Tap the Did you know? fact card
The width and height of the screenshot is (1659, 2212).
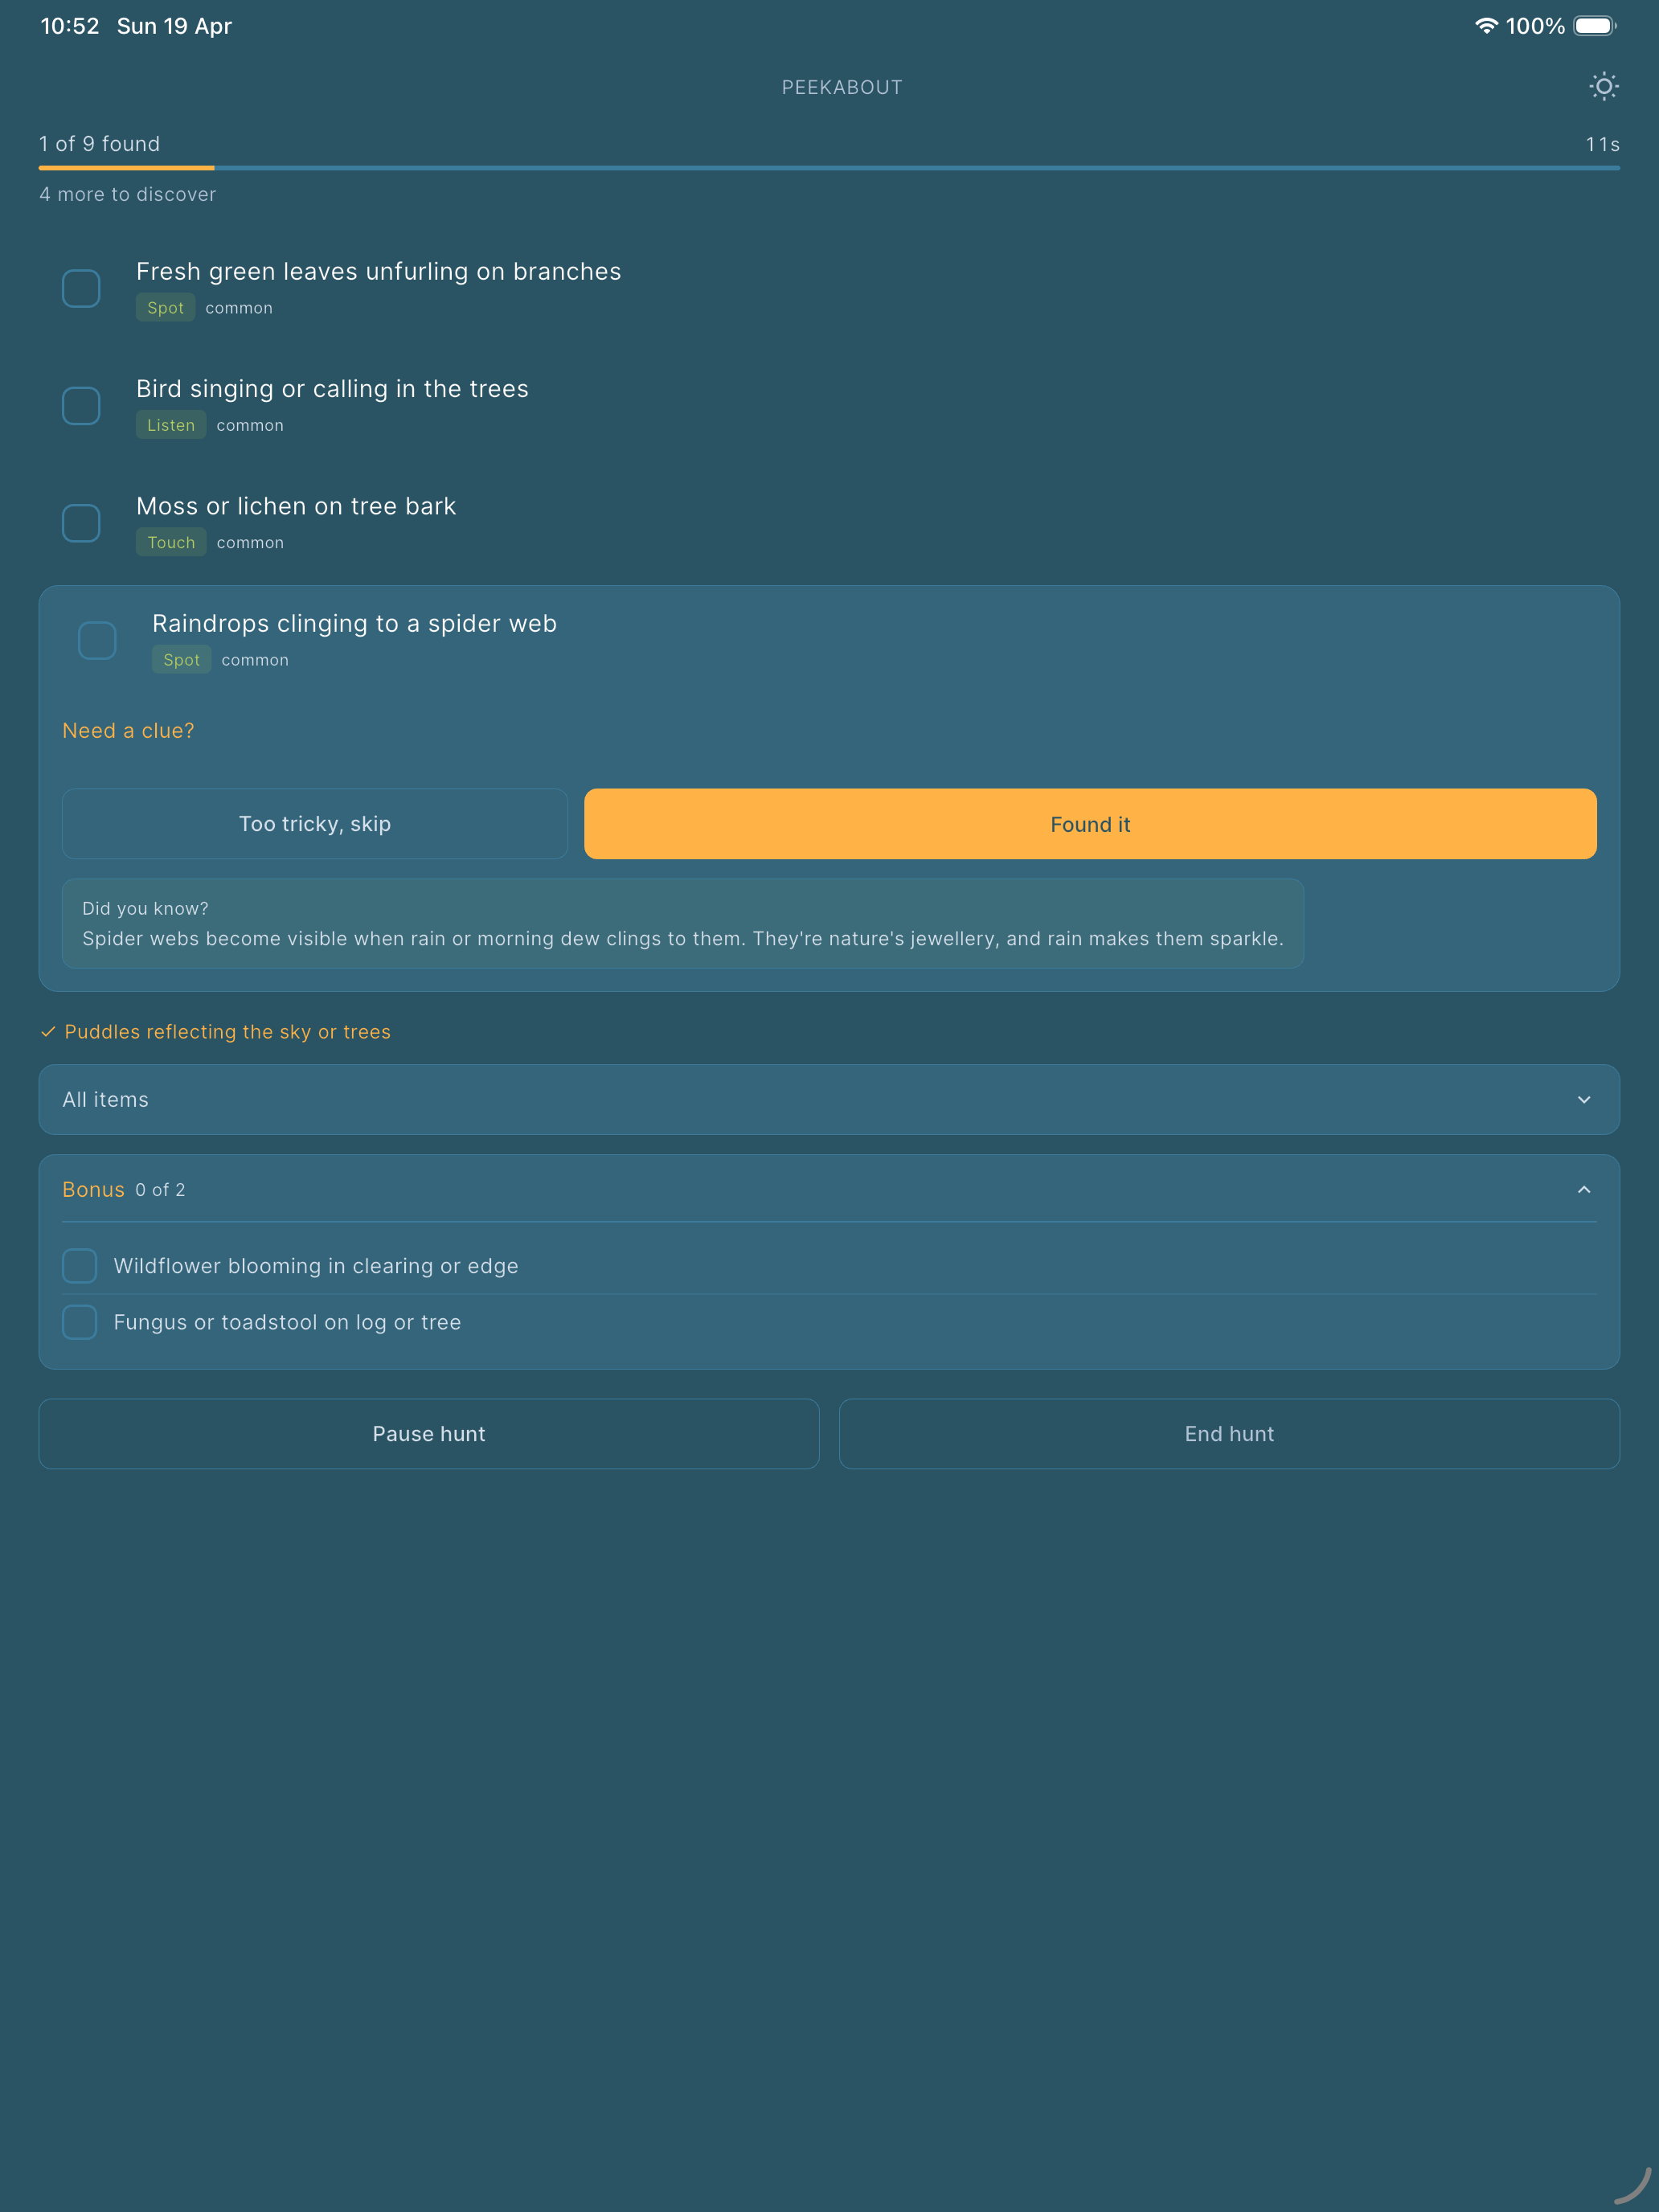coord(683,923)
